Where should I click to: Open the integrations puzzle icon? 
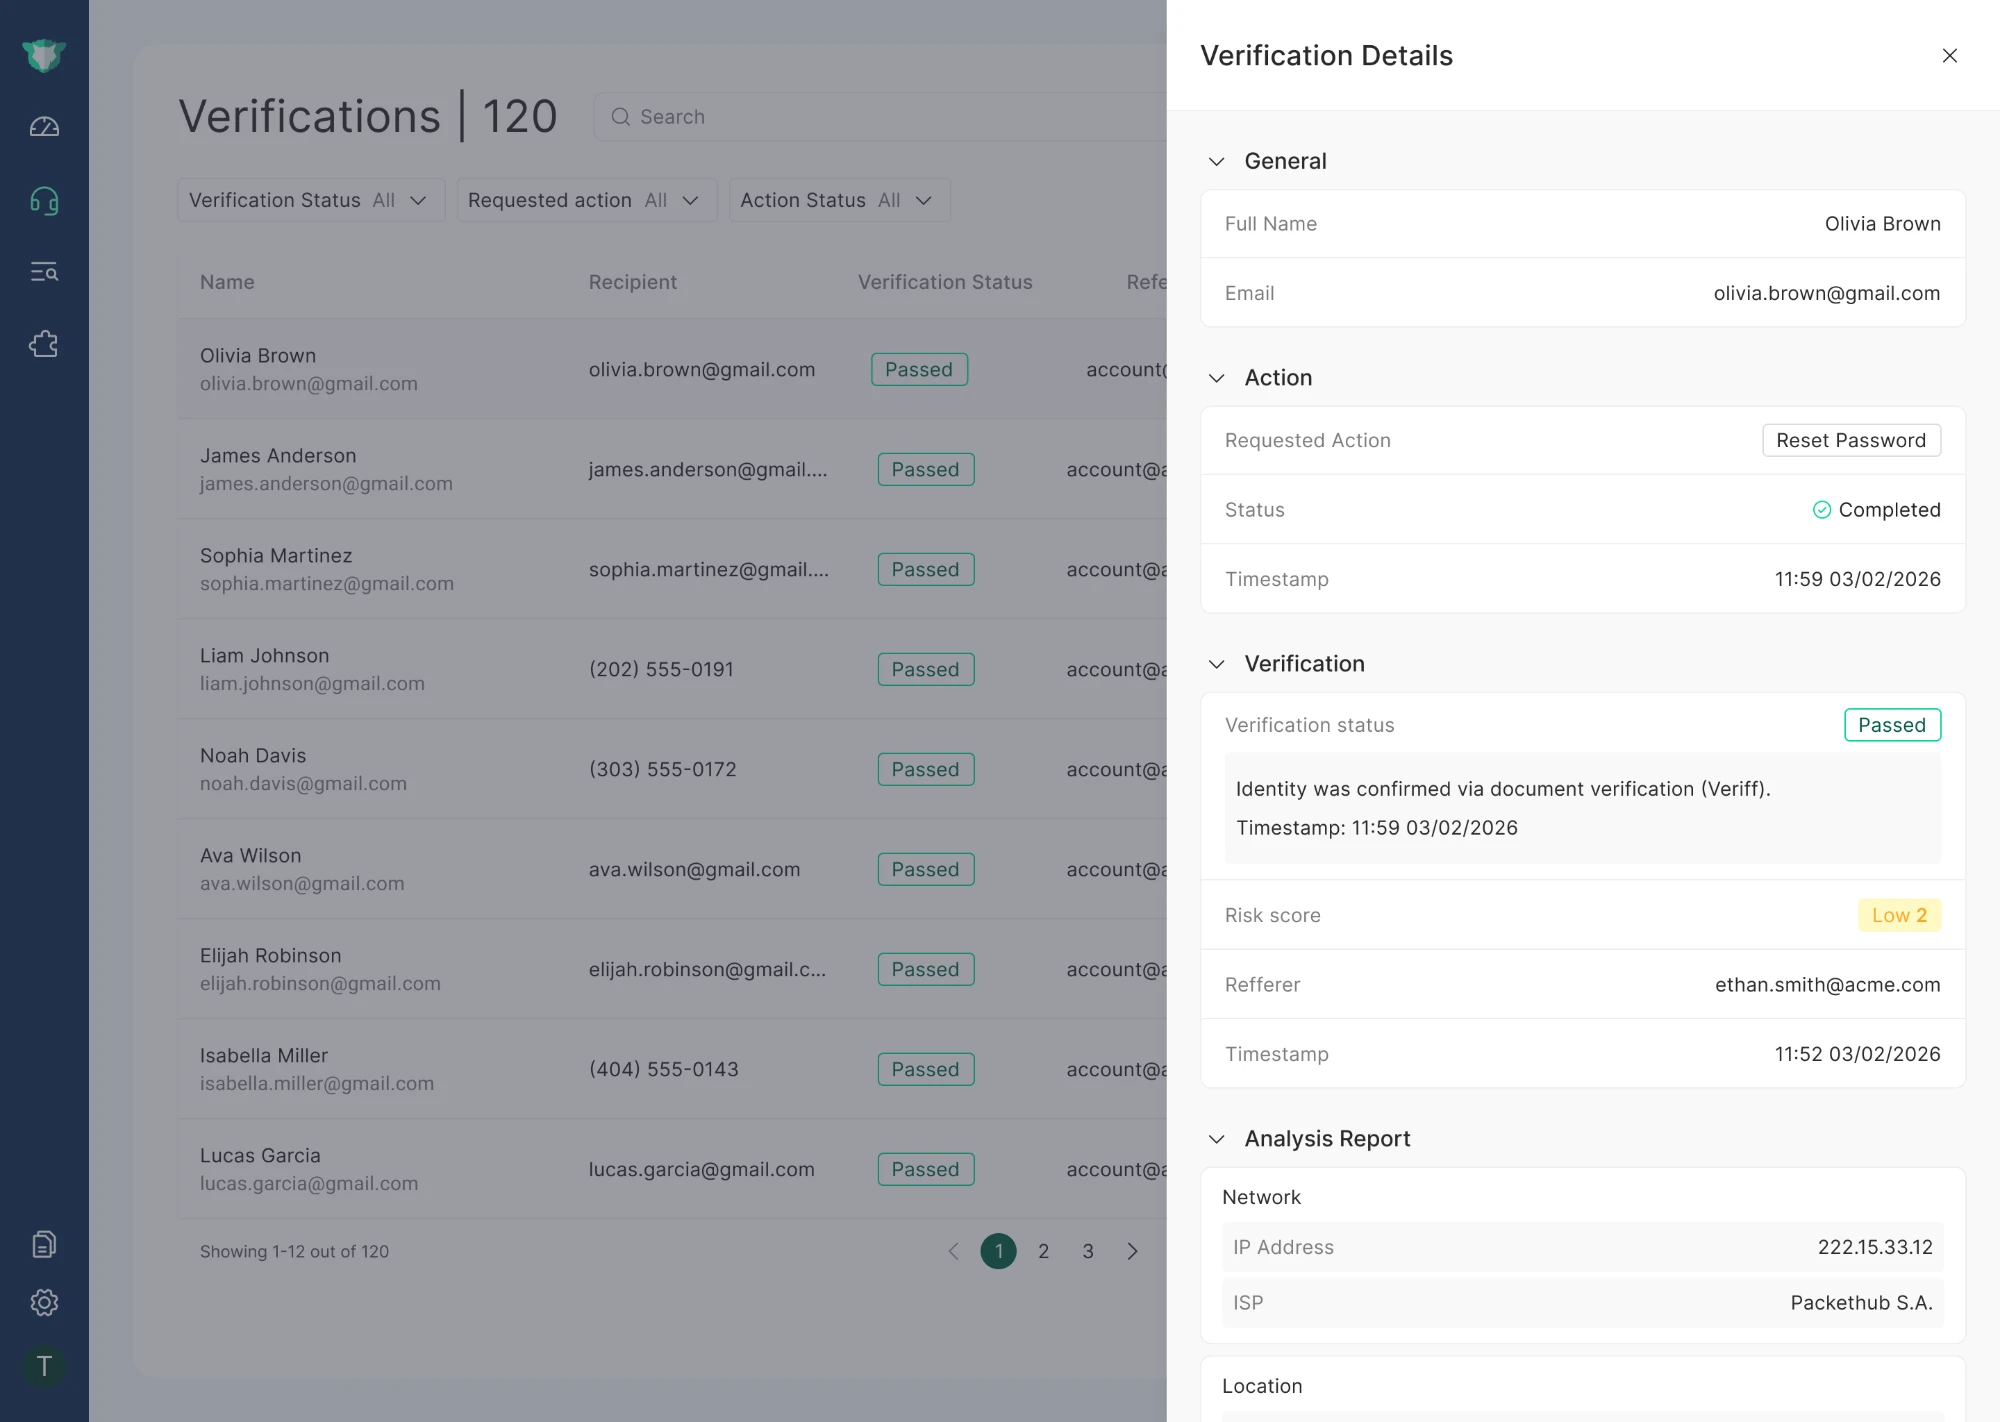pyautogui.click(x=44, y=344)
